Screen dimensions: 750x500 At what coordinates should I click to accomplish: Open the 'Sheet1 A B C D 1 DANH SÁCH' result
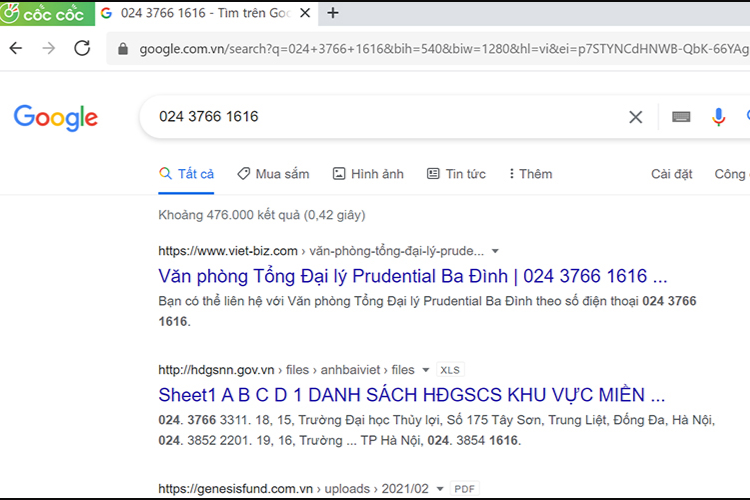pos(412,395)
